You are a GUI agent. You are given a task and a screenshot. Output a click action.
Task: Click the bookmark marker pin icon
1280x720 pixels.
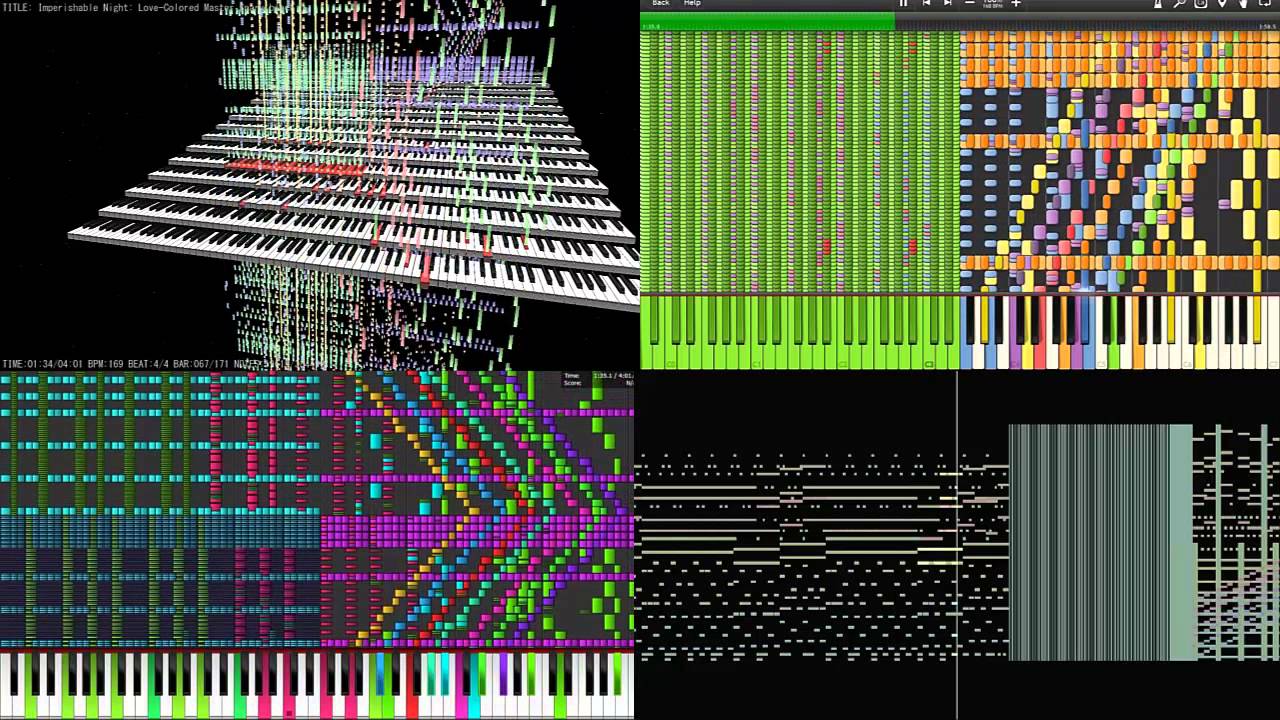coord(1222,4)
